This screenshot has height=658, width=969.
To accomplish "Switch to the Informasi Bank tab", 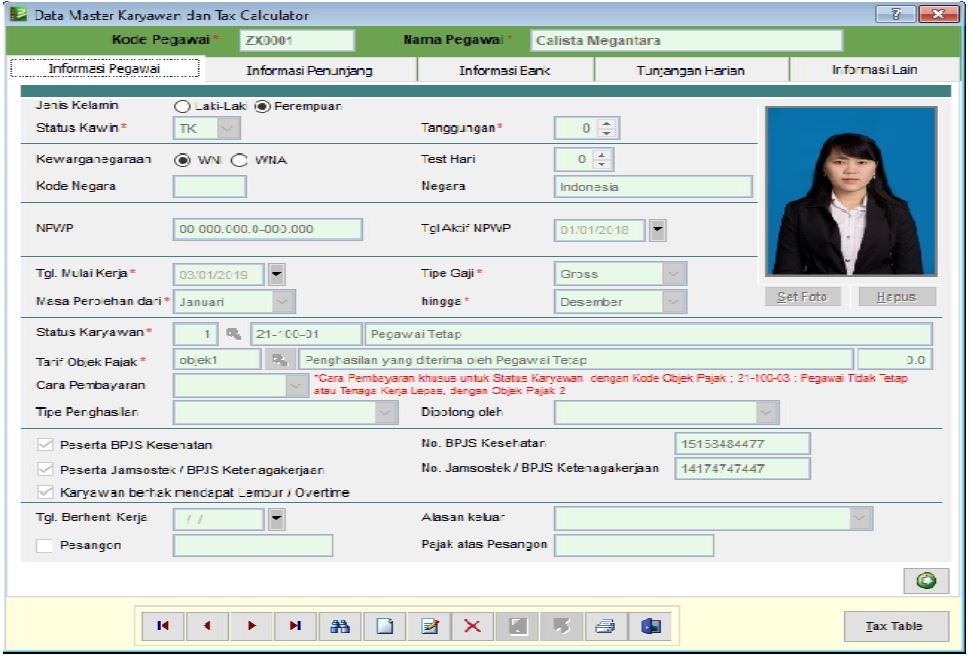I will [x=505, y=70].
